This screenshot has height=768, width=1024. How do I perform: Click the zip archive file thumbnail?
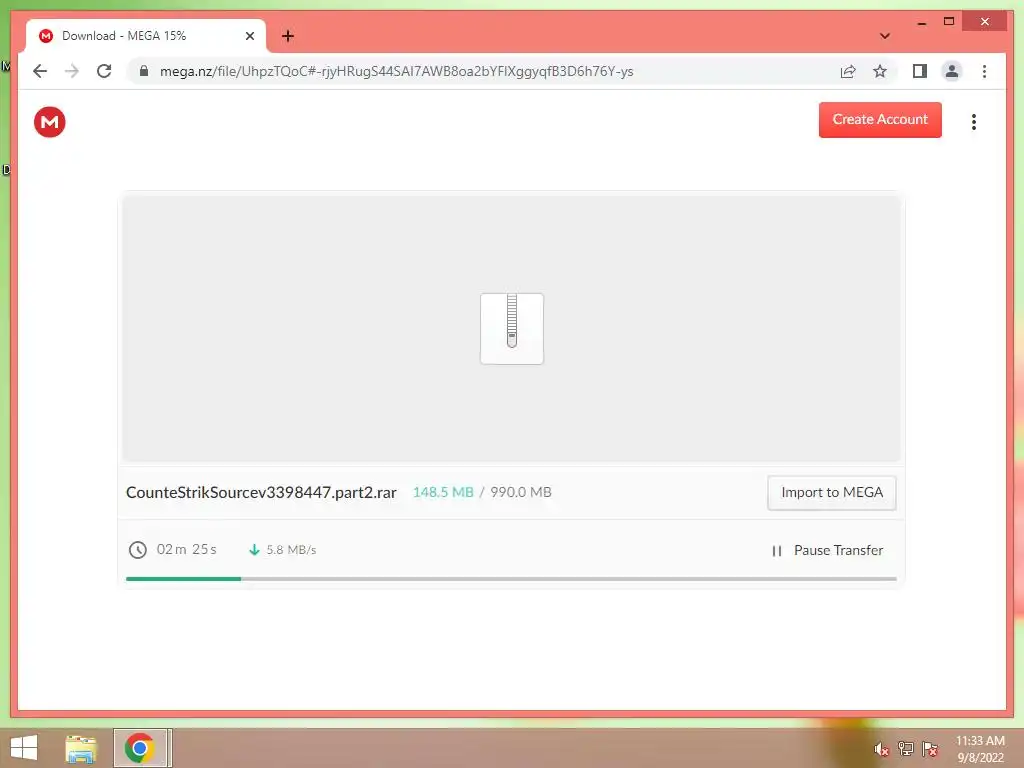pos(511,328)
